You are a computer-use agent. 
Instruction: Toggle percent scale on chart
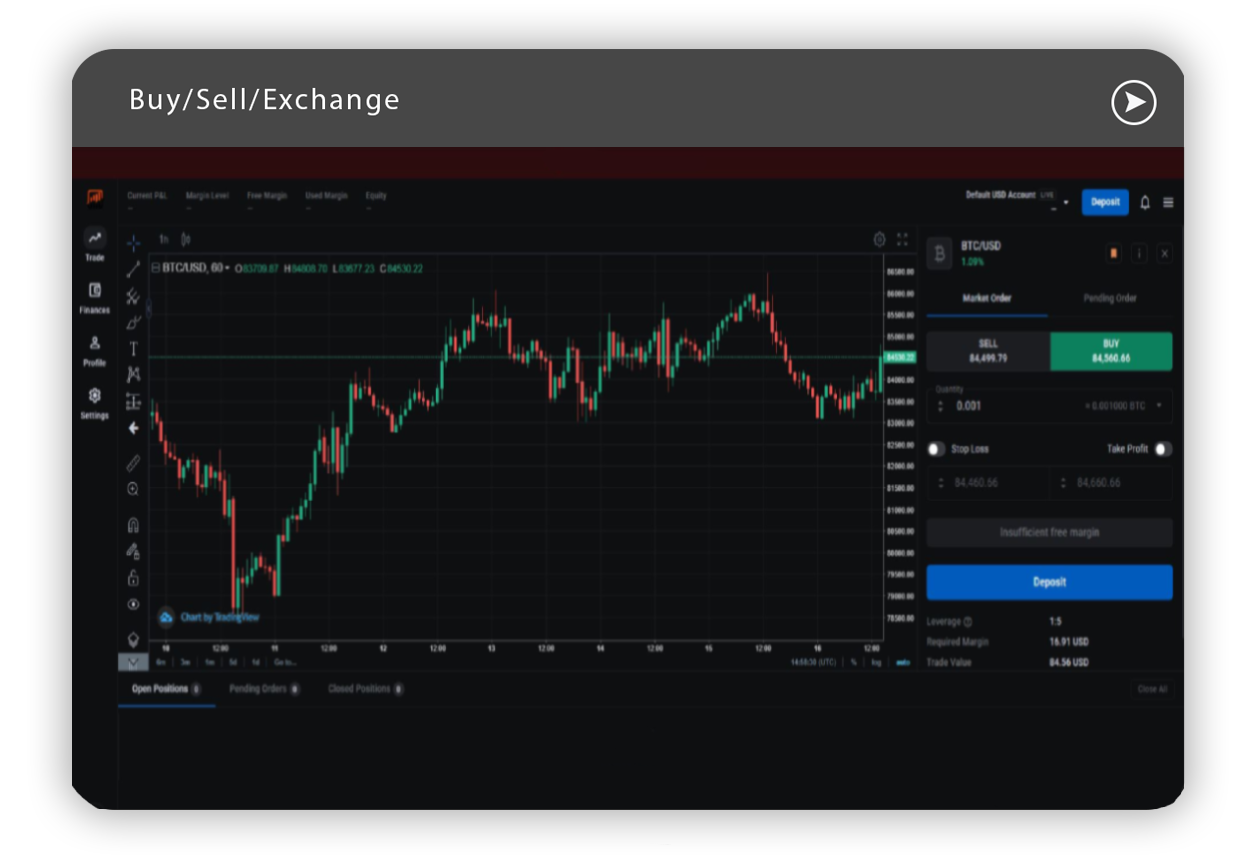click(x=854, y=662)
